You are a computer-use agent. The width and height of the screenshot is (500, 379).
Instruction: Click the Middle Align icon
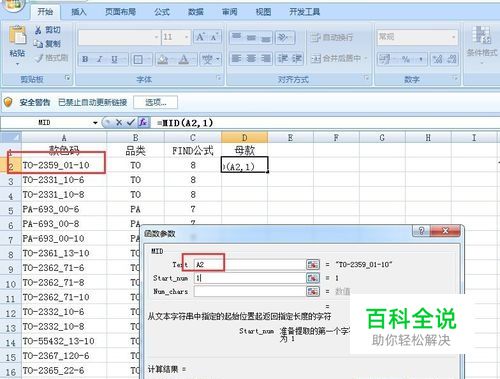point(251,37)
